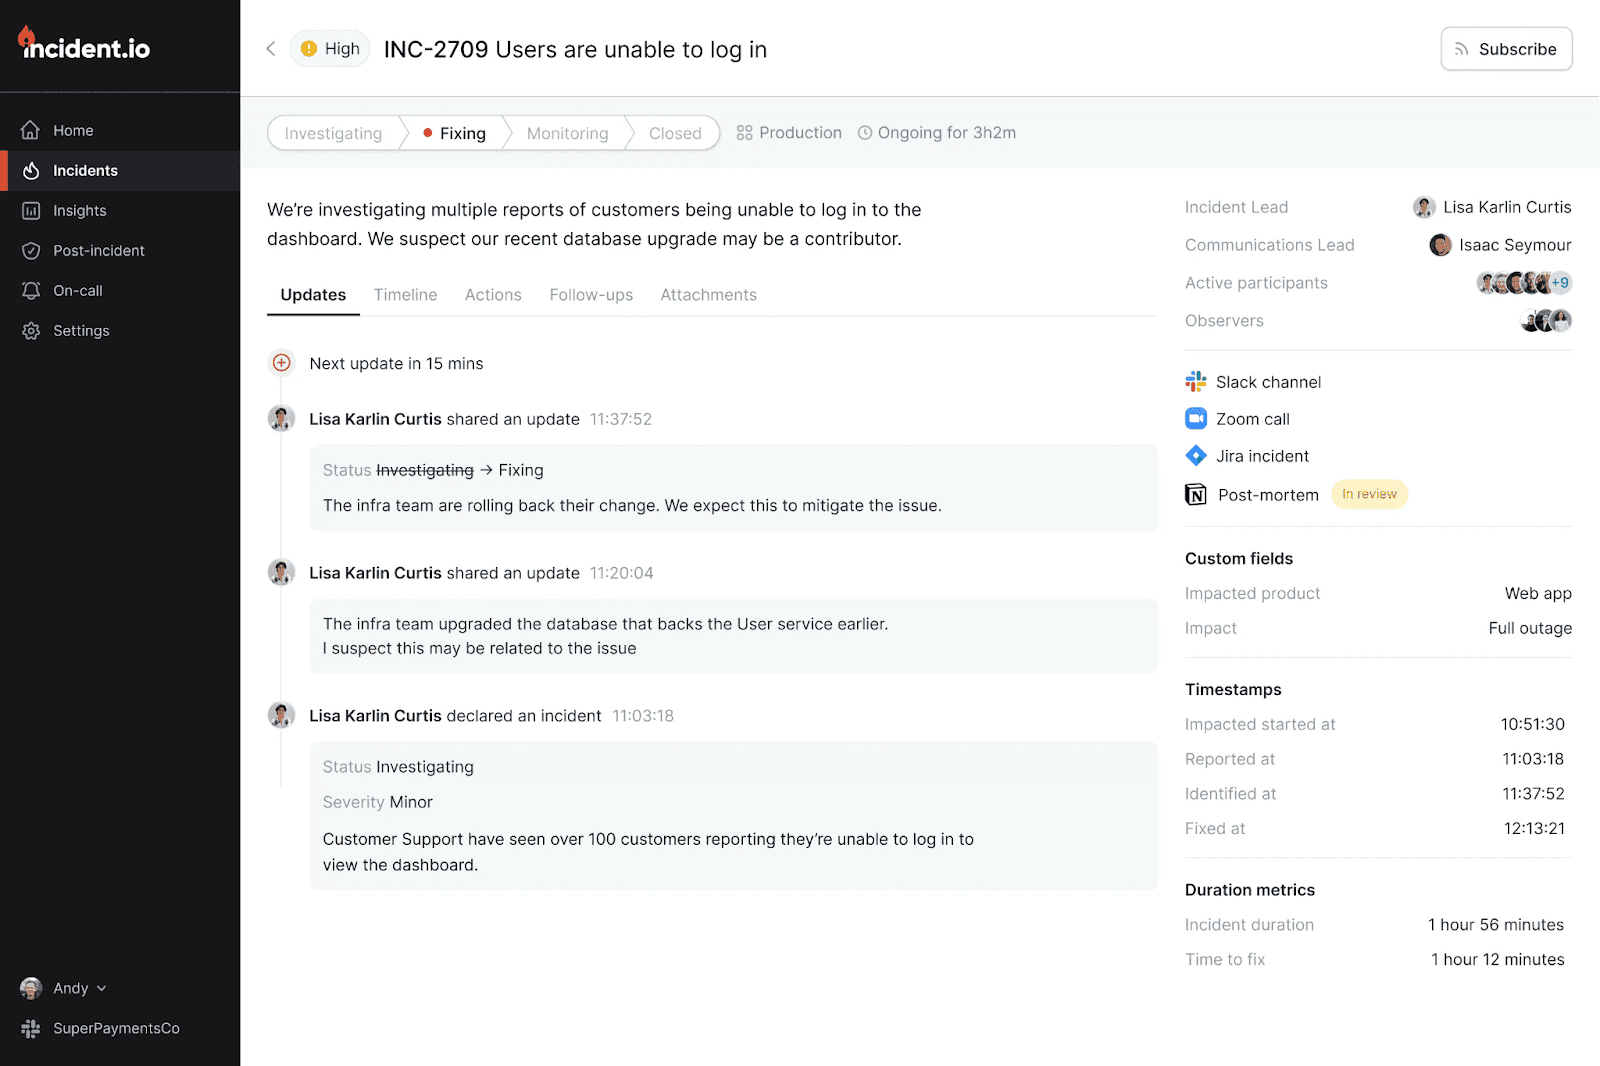Go to Insights in the sidebar
This screenshot has height=1066, width=1600.
[x=79, y=211]
